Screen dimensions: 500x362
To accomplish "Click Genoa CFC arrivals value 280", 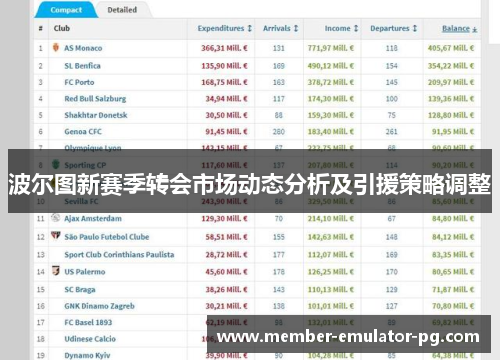I will (x=279, y=132).
